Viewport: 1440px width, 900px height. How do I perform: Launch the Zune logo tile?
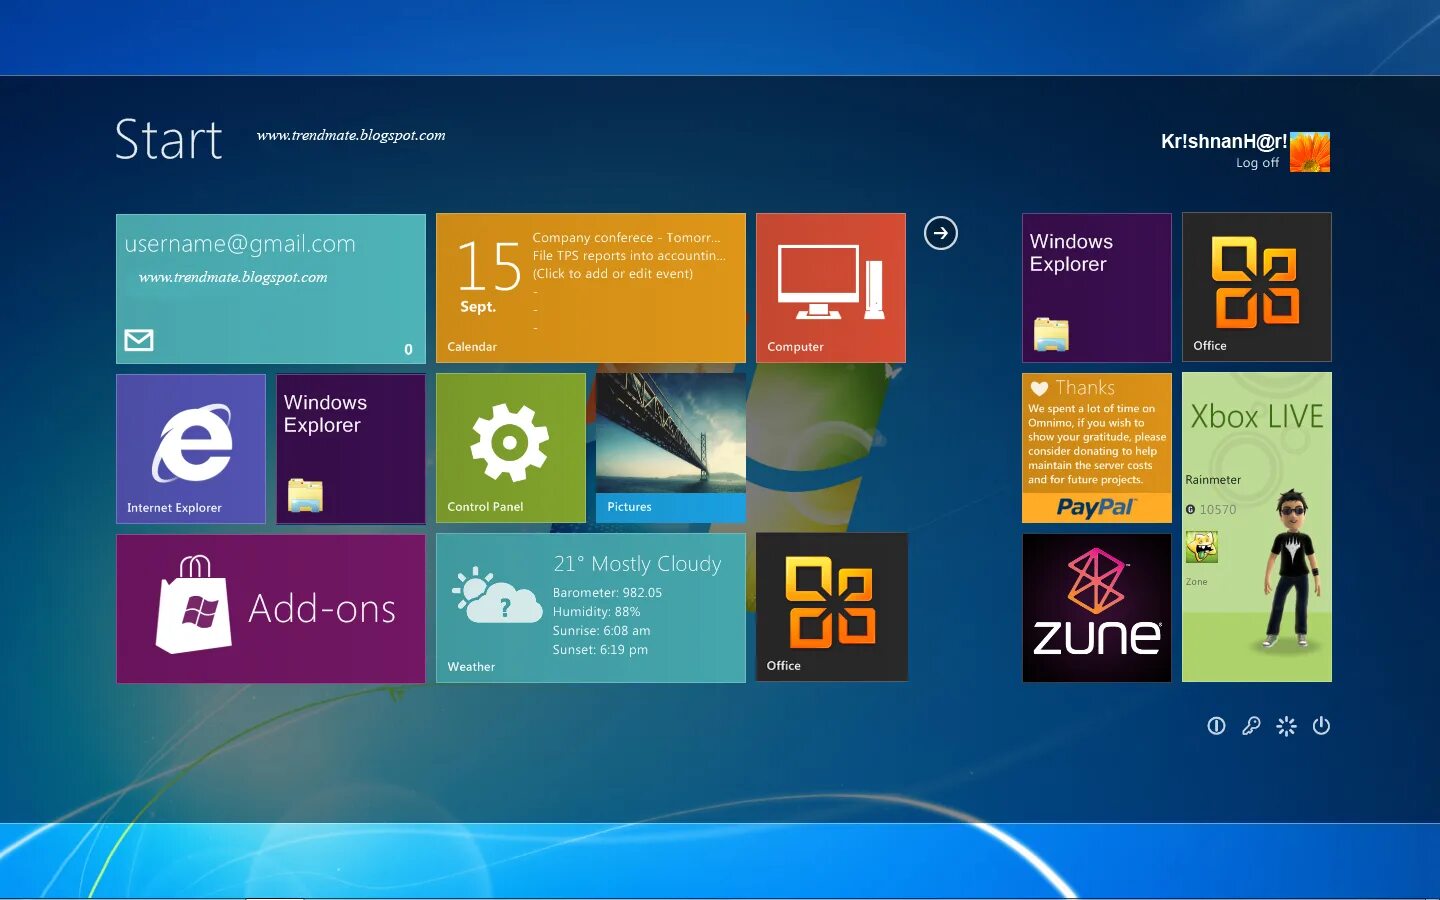[1096, 608]
